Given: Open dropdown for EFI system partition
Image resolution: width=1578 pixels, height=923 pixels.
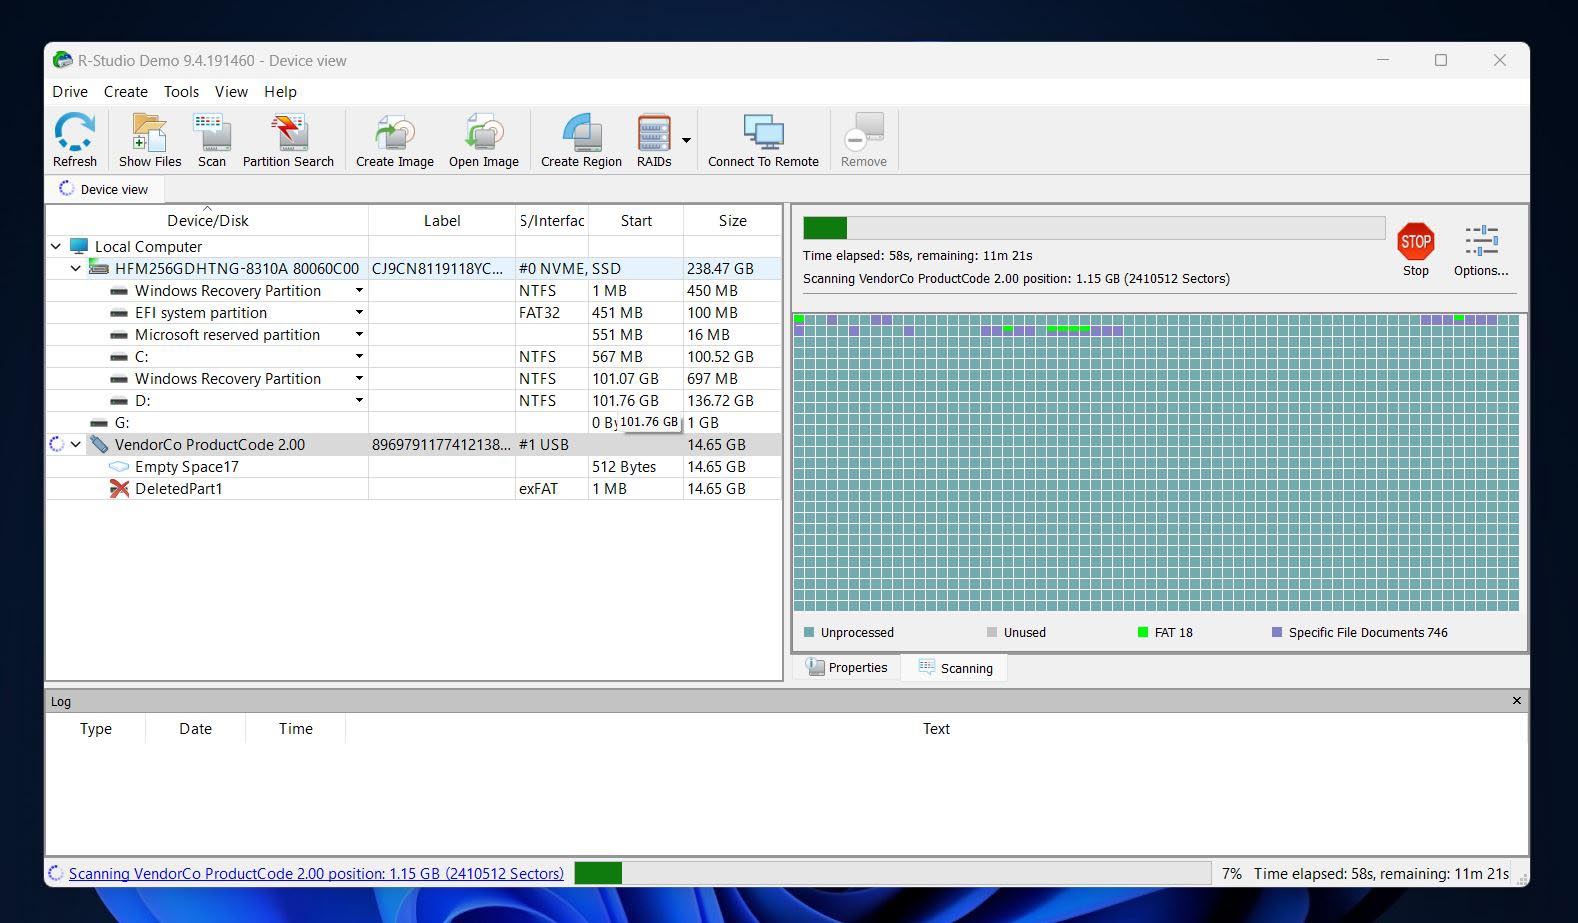Looking at the screenshot, I should pos(359,313).
